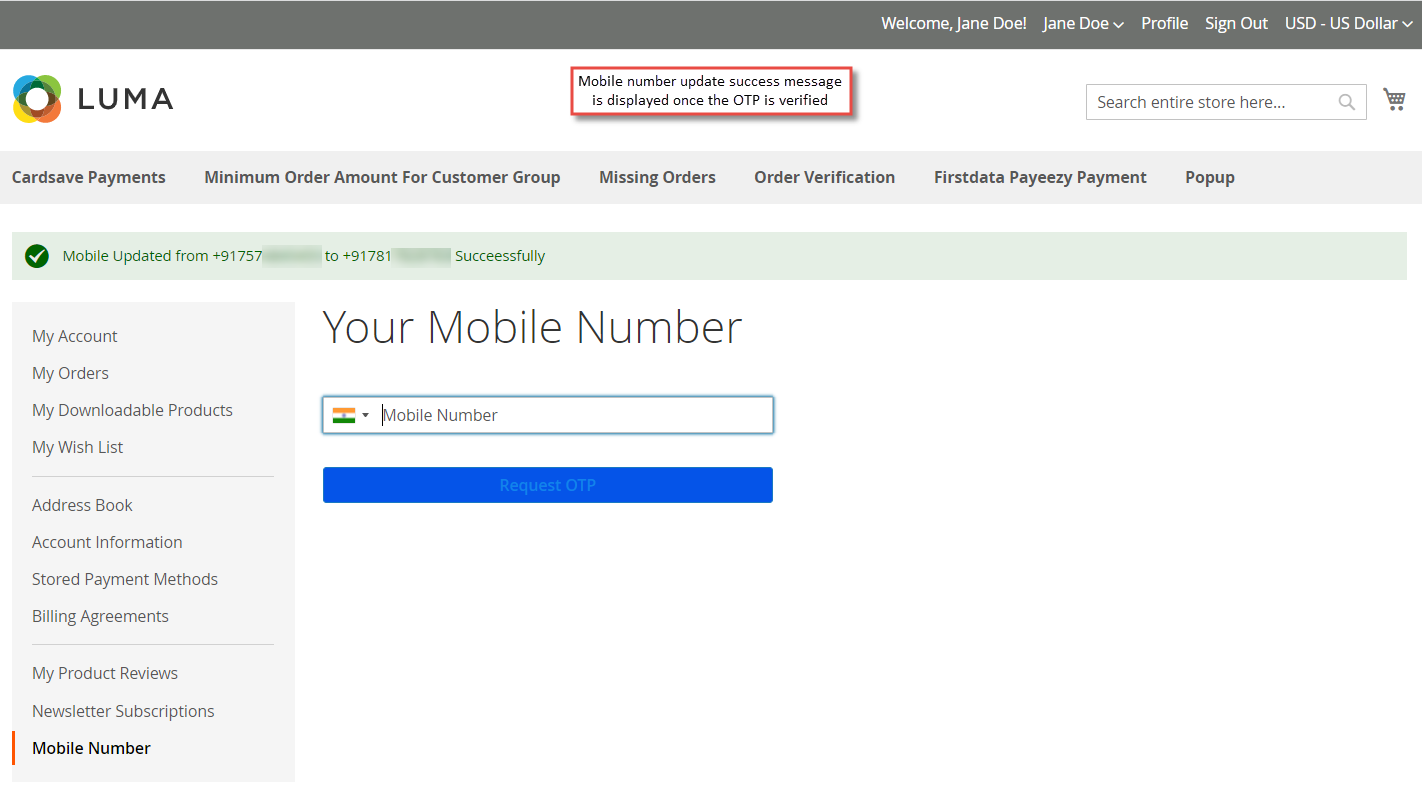Click the Luma logo
Viewport: 1422px width, 787px height.
click(92, 98)
